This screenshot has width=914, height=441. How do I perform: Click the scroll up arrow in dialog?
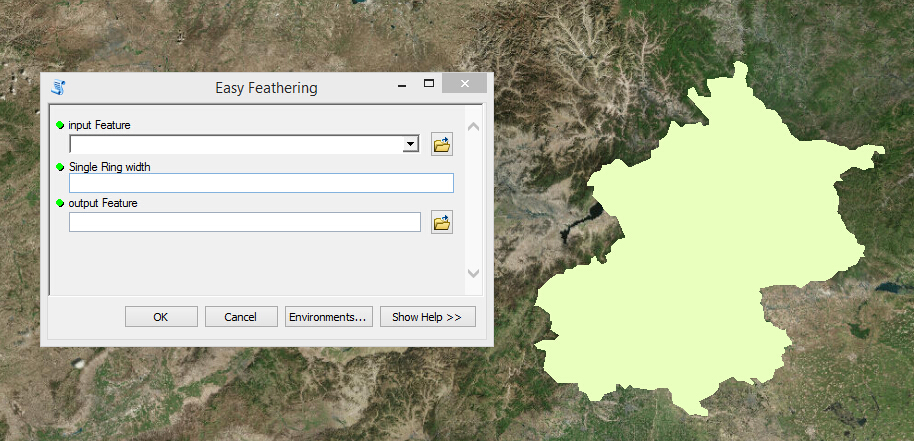pyautogui.click(x=473, y=126)
